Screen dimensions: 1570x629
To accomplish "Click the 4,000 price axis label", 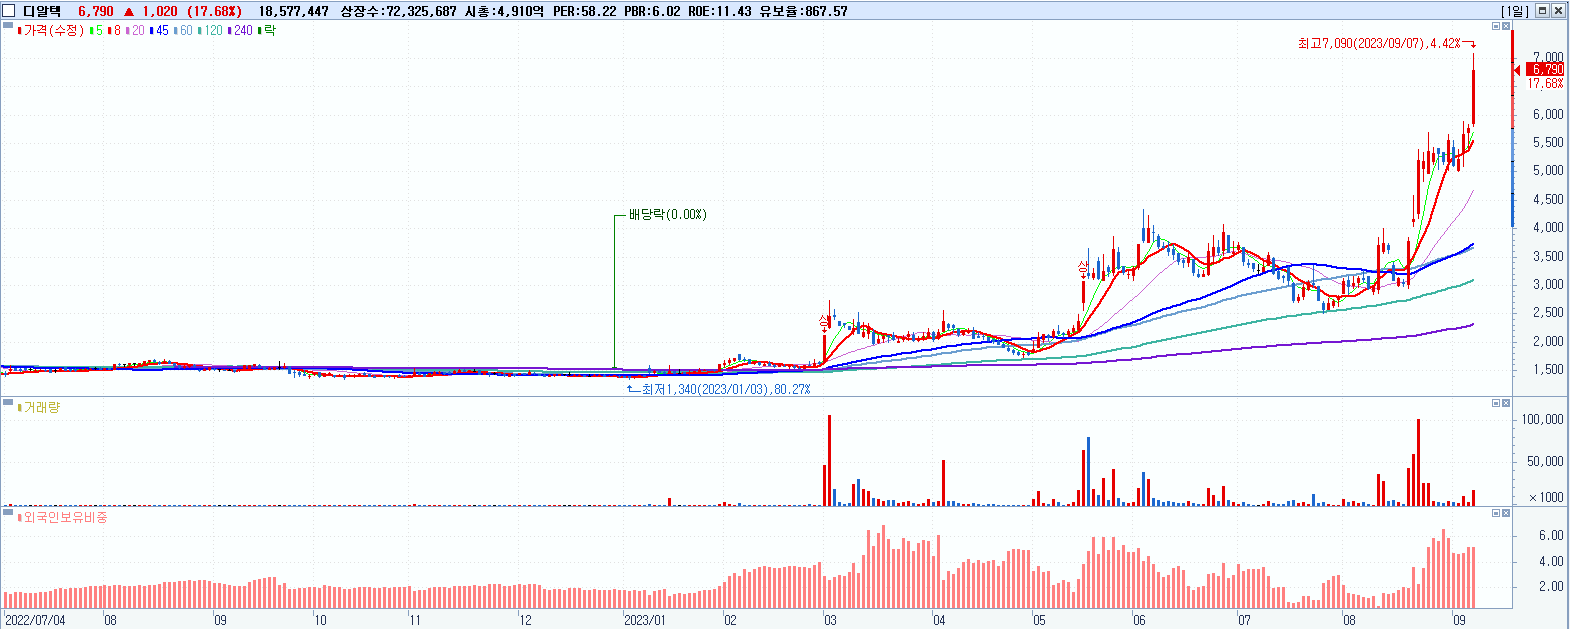I will 1548,227.
